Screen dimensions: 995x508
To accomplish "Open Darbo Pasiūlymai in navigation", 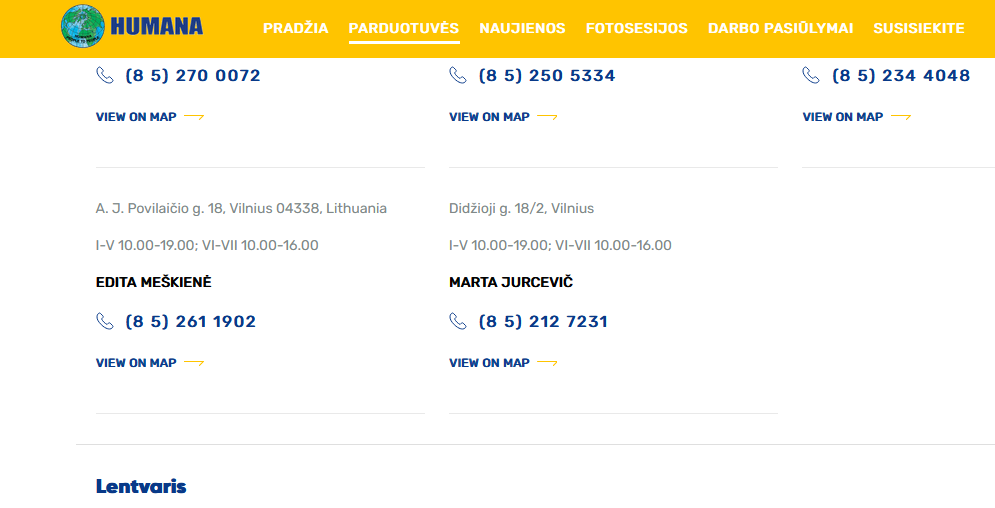I will click(x=780, y=28).
